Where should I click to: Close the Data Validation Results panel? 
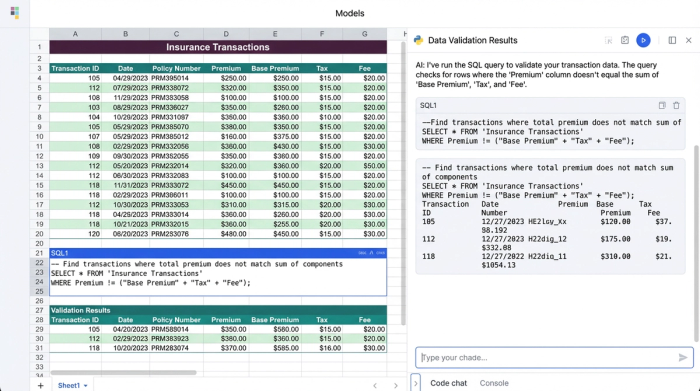(688, 40)
